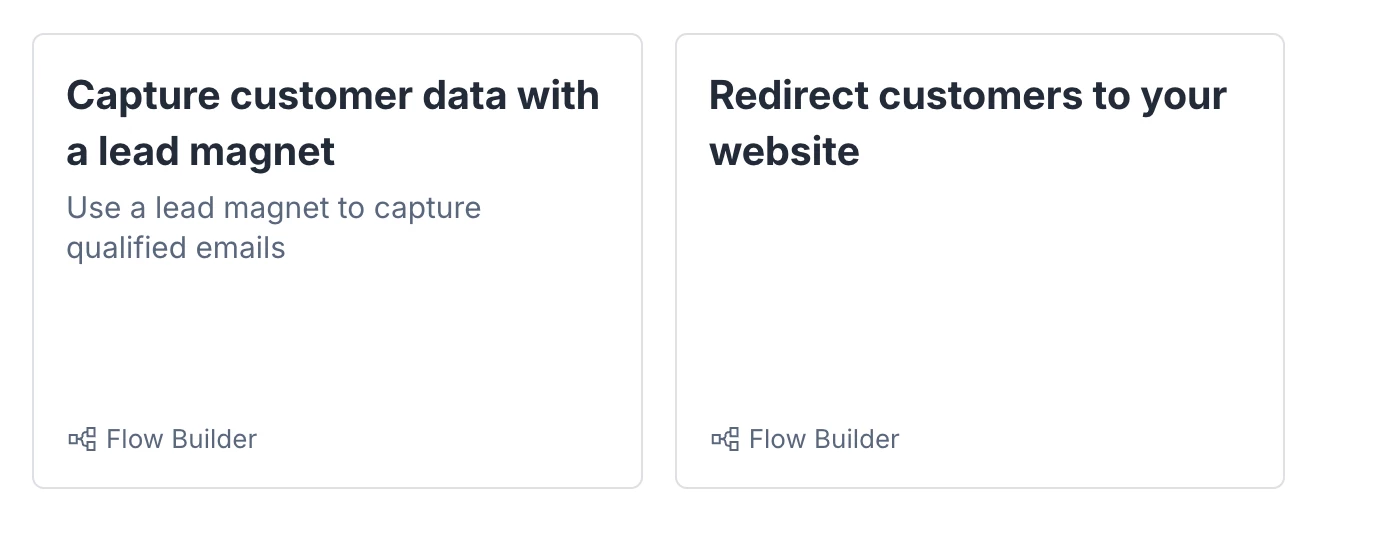This screenshot has height=552, width=1390.
Task: Select the flow diagram icon under lead magnet description
Action: 82,439
